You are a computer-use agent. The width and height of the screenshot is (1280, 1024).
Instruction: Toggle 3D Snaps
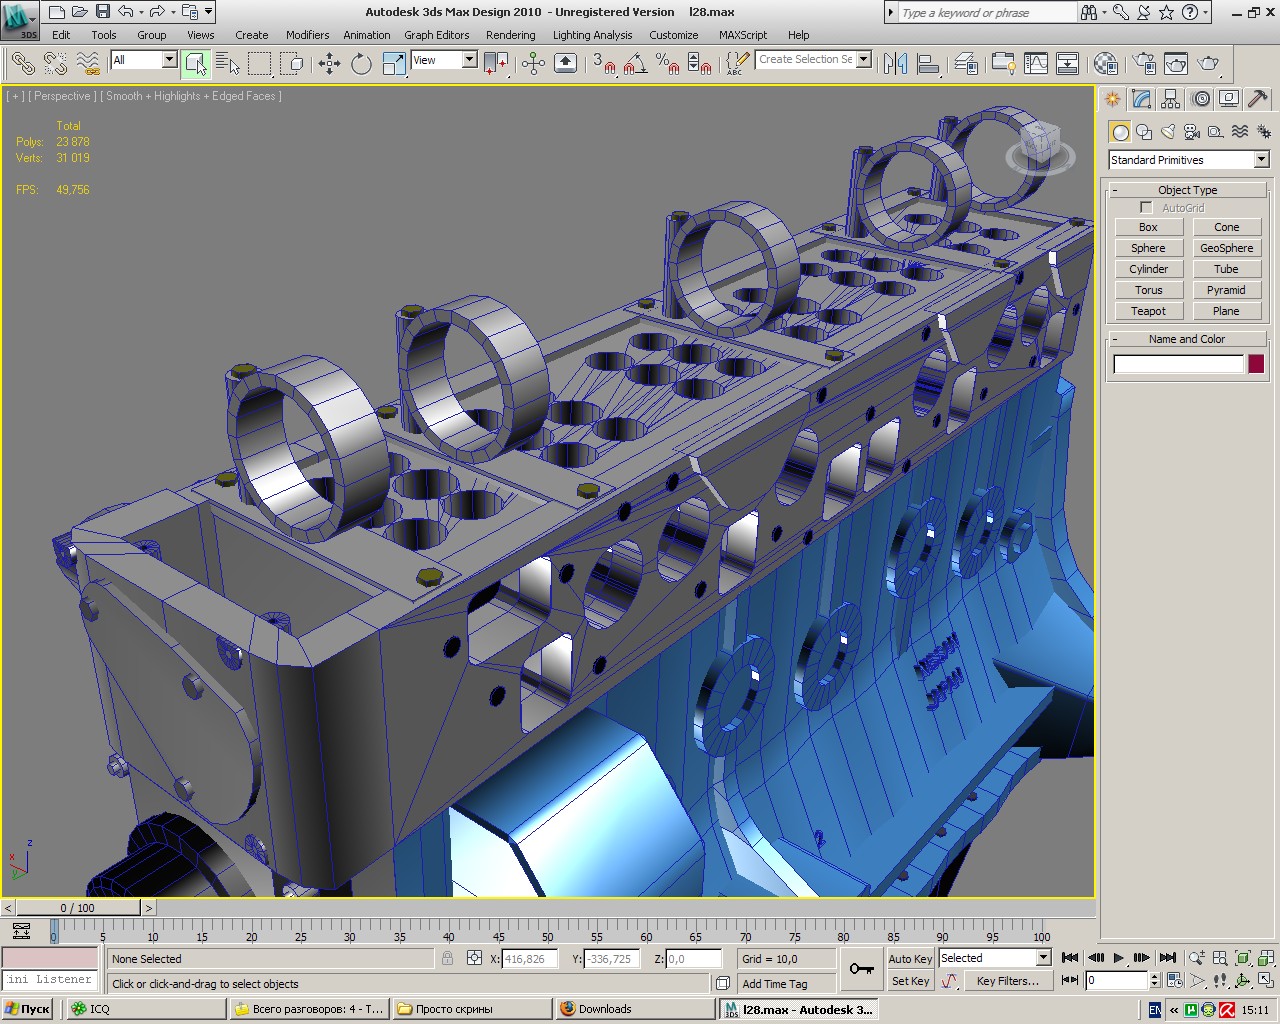(603, 64)
